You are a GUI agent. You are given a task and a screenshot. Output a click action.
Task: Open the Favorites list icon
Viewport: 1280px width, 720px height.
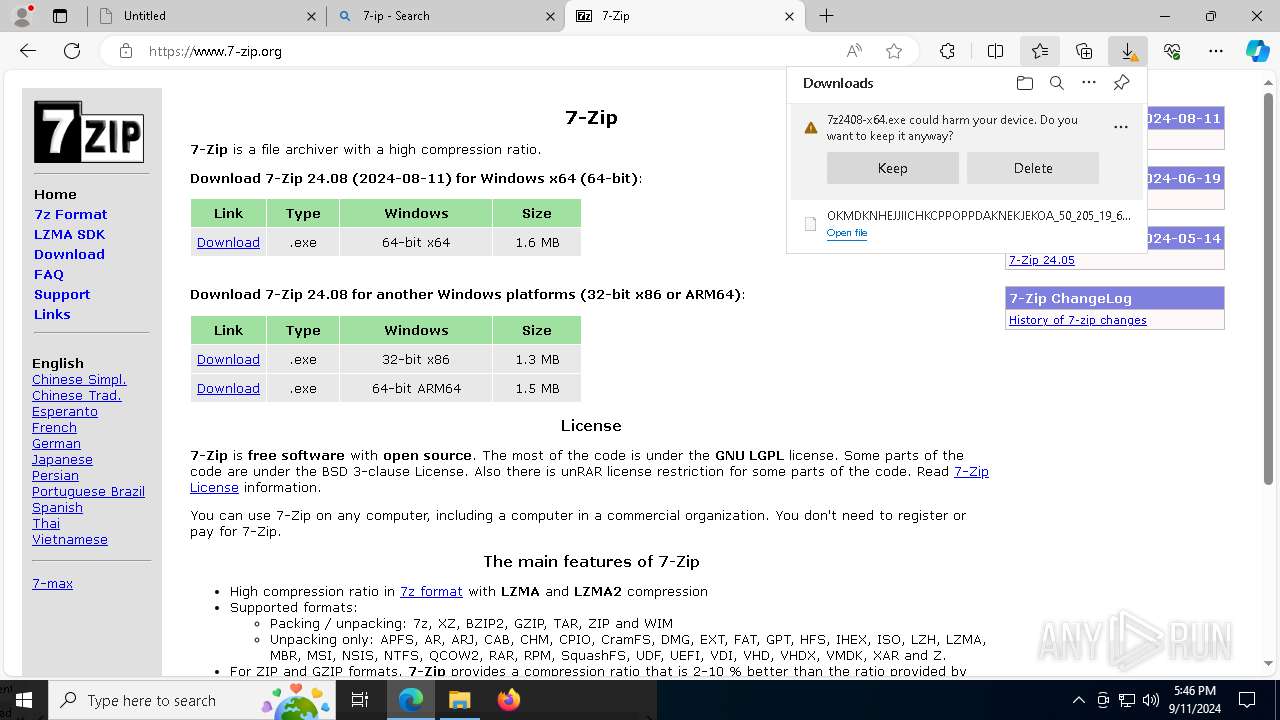click(1040, 51)
